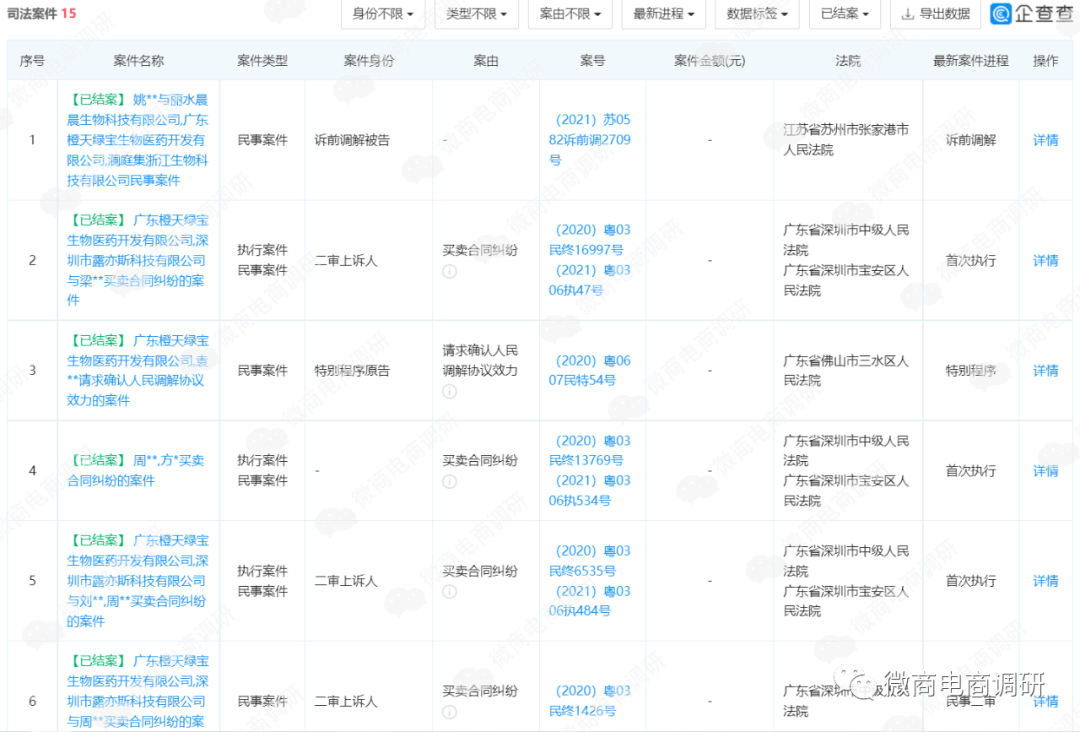Open the 数据标签 dropdown
The image size is (1080, 732).
757,15
